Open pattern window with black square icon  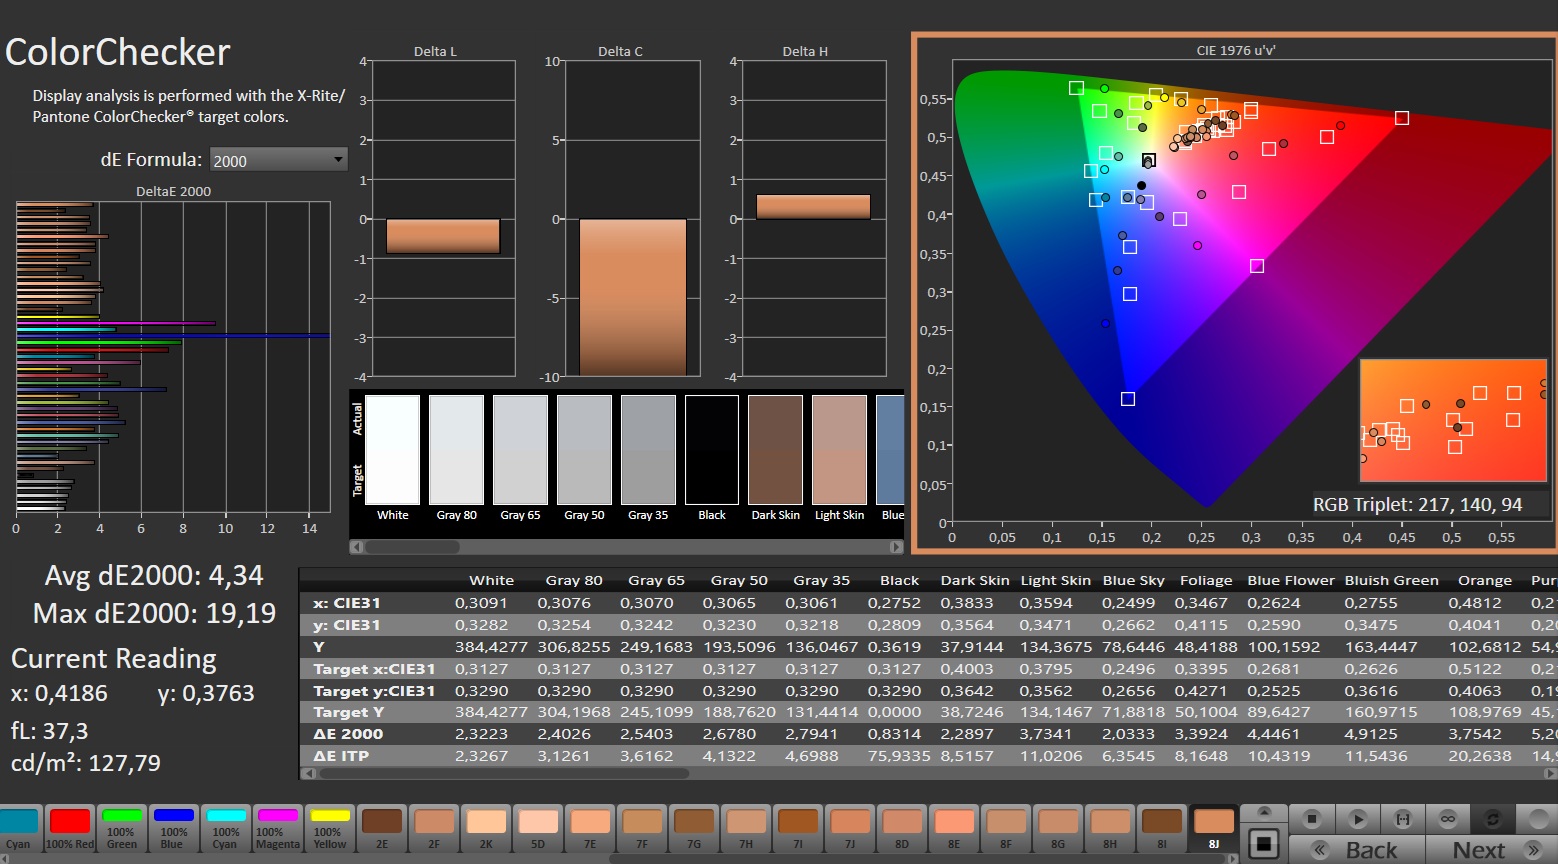[x=1264, y=844]
